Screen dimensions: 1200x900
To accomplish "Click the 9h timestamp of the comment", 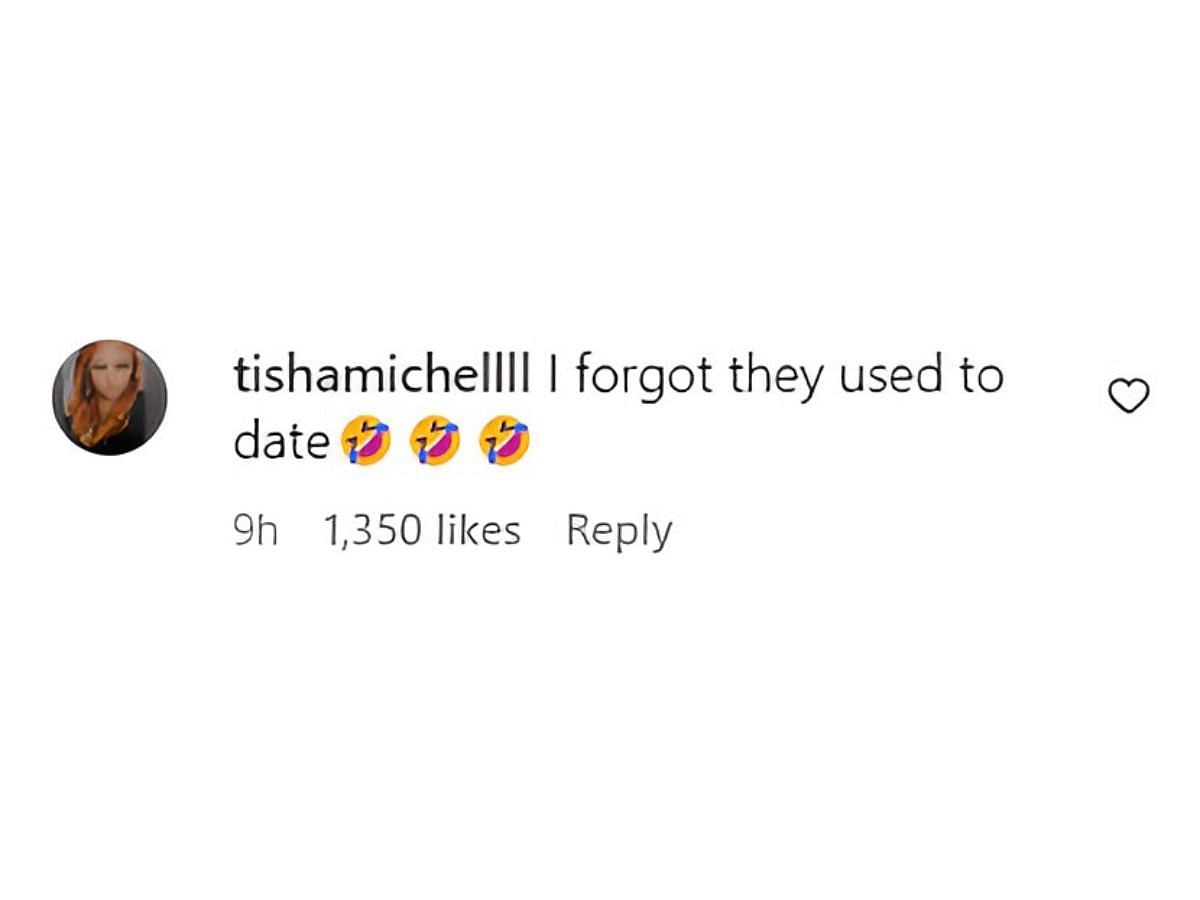I will coord(254,531).
